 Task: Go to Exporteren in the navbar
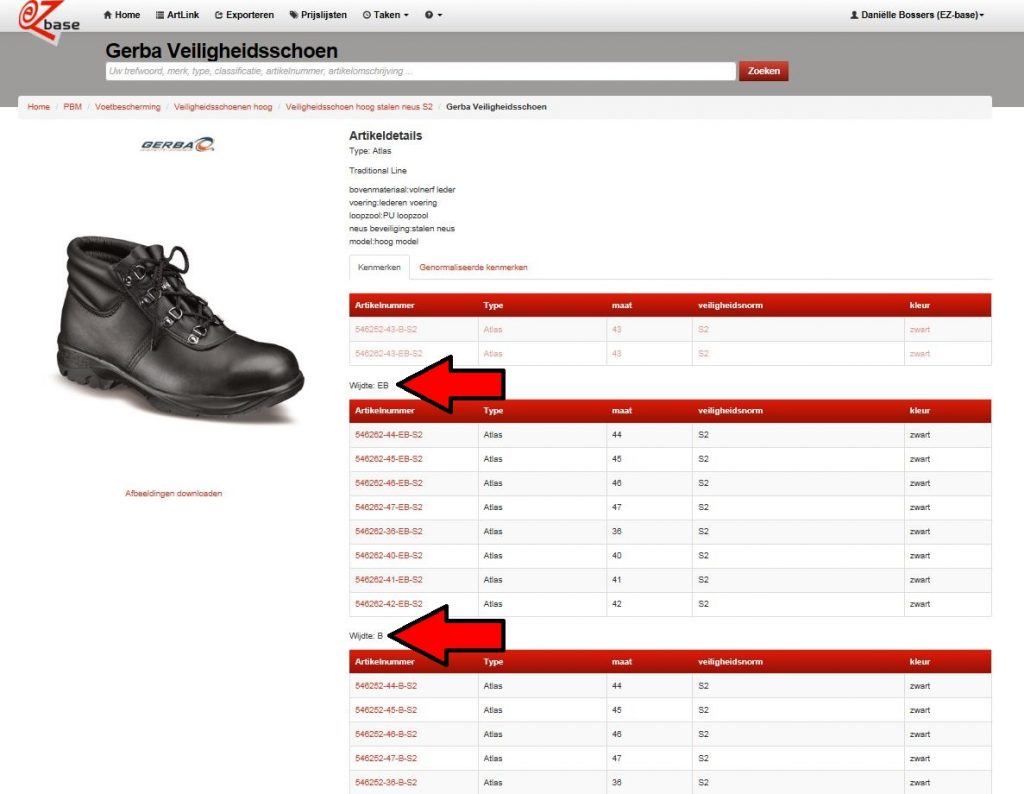click(x=244, y=15)
